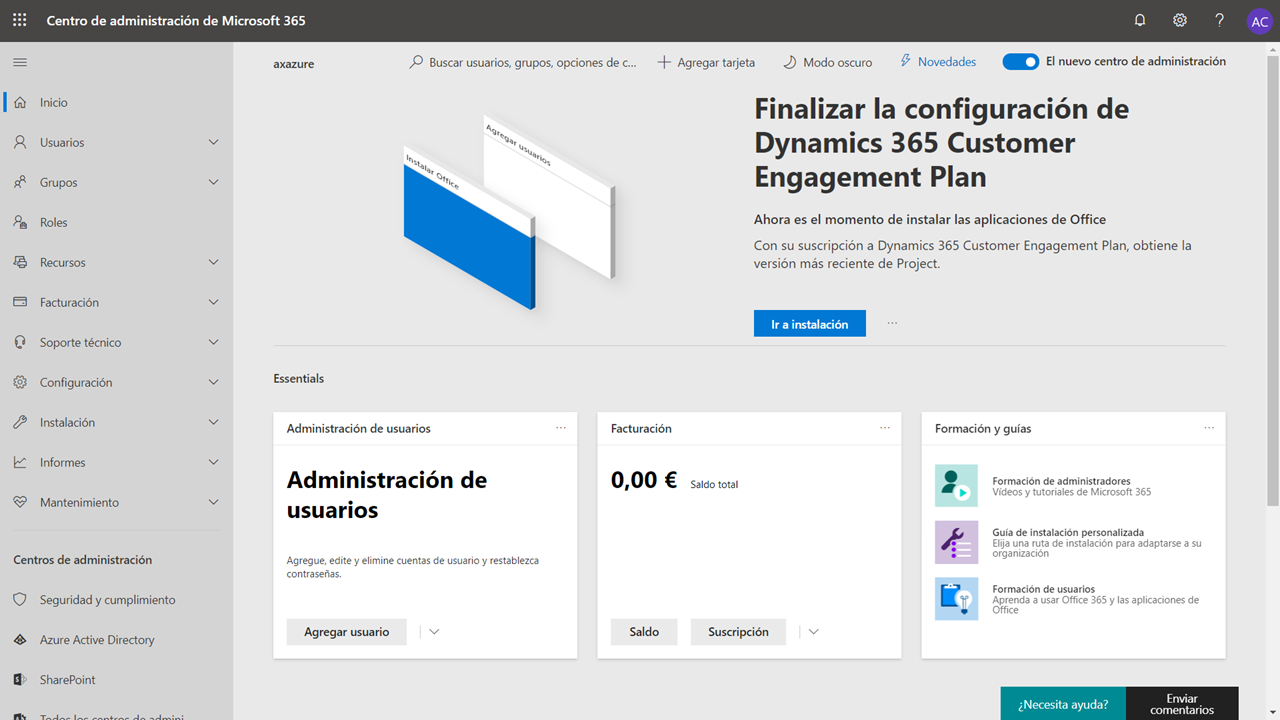Toggle El nuevo centro de administración switch
The height and width of the screenshot is (720, 1280).
[x=1021, y=62]
